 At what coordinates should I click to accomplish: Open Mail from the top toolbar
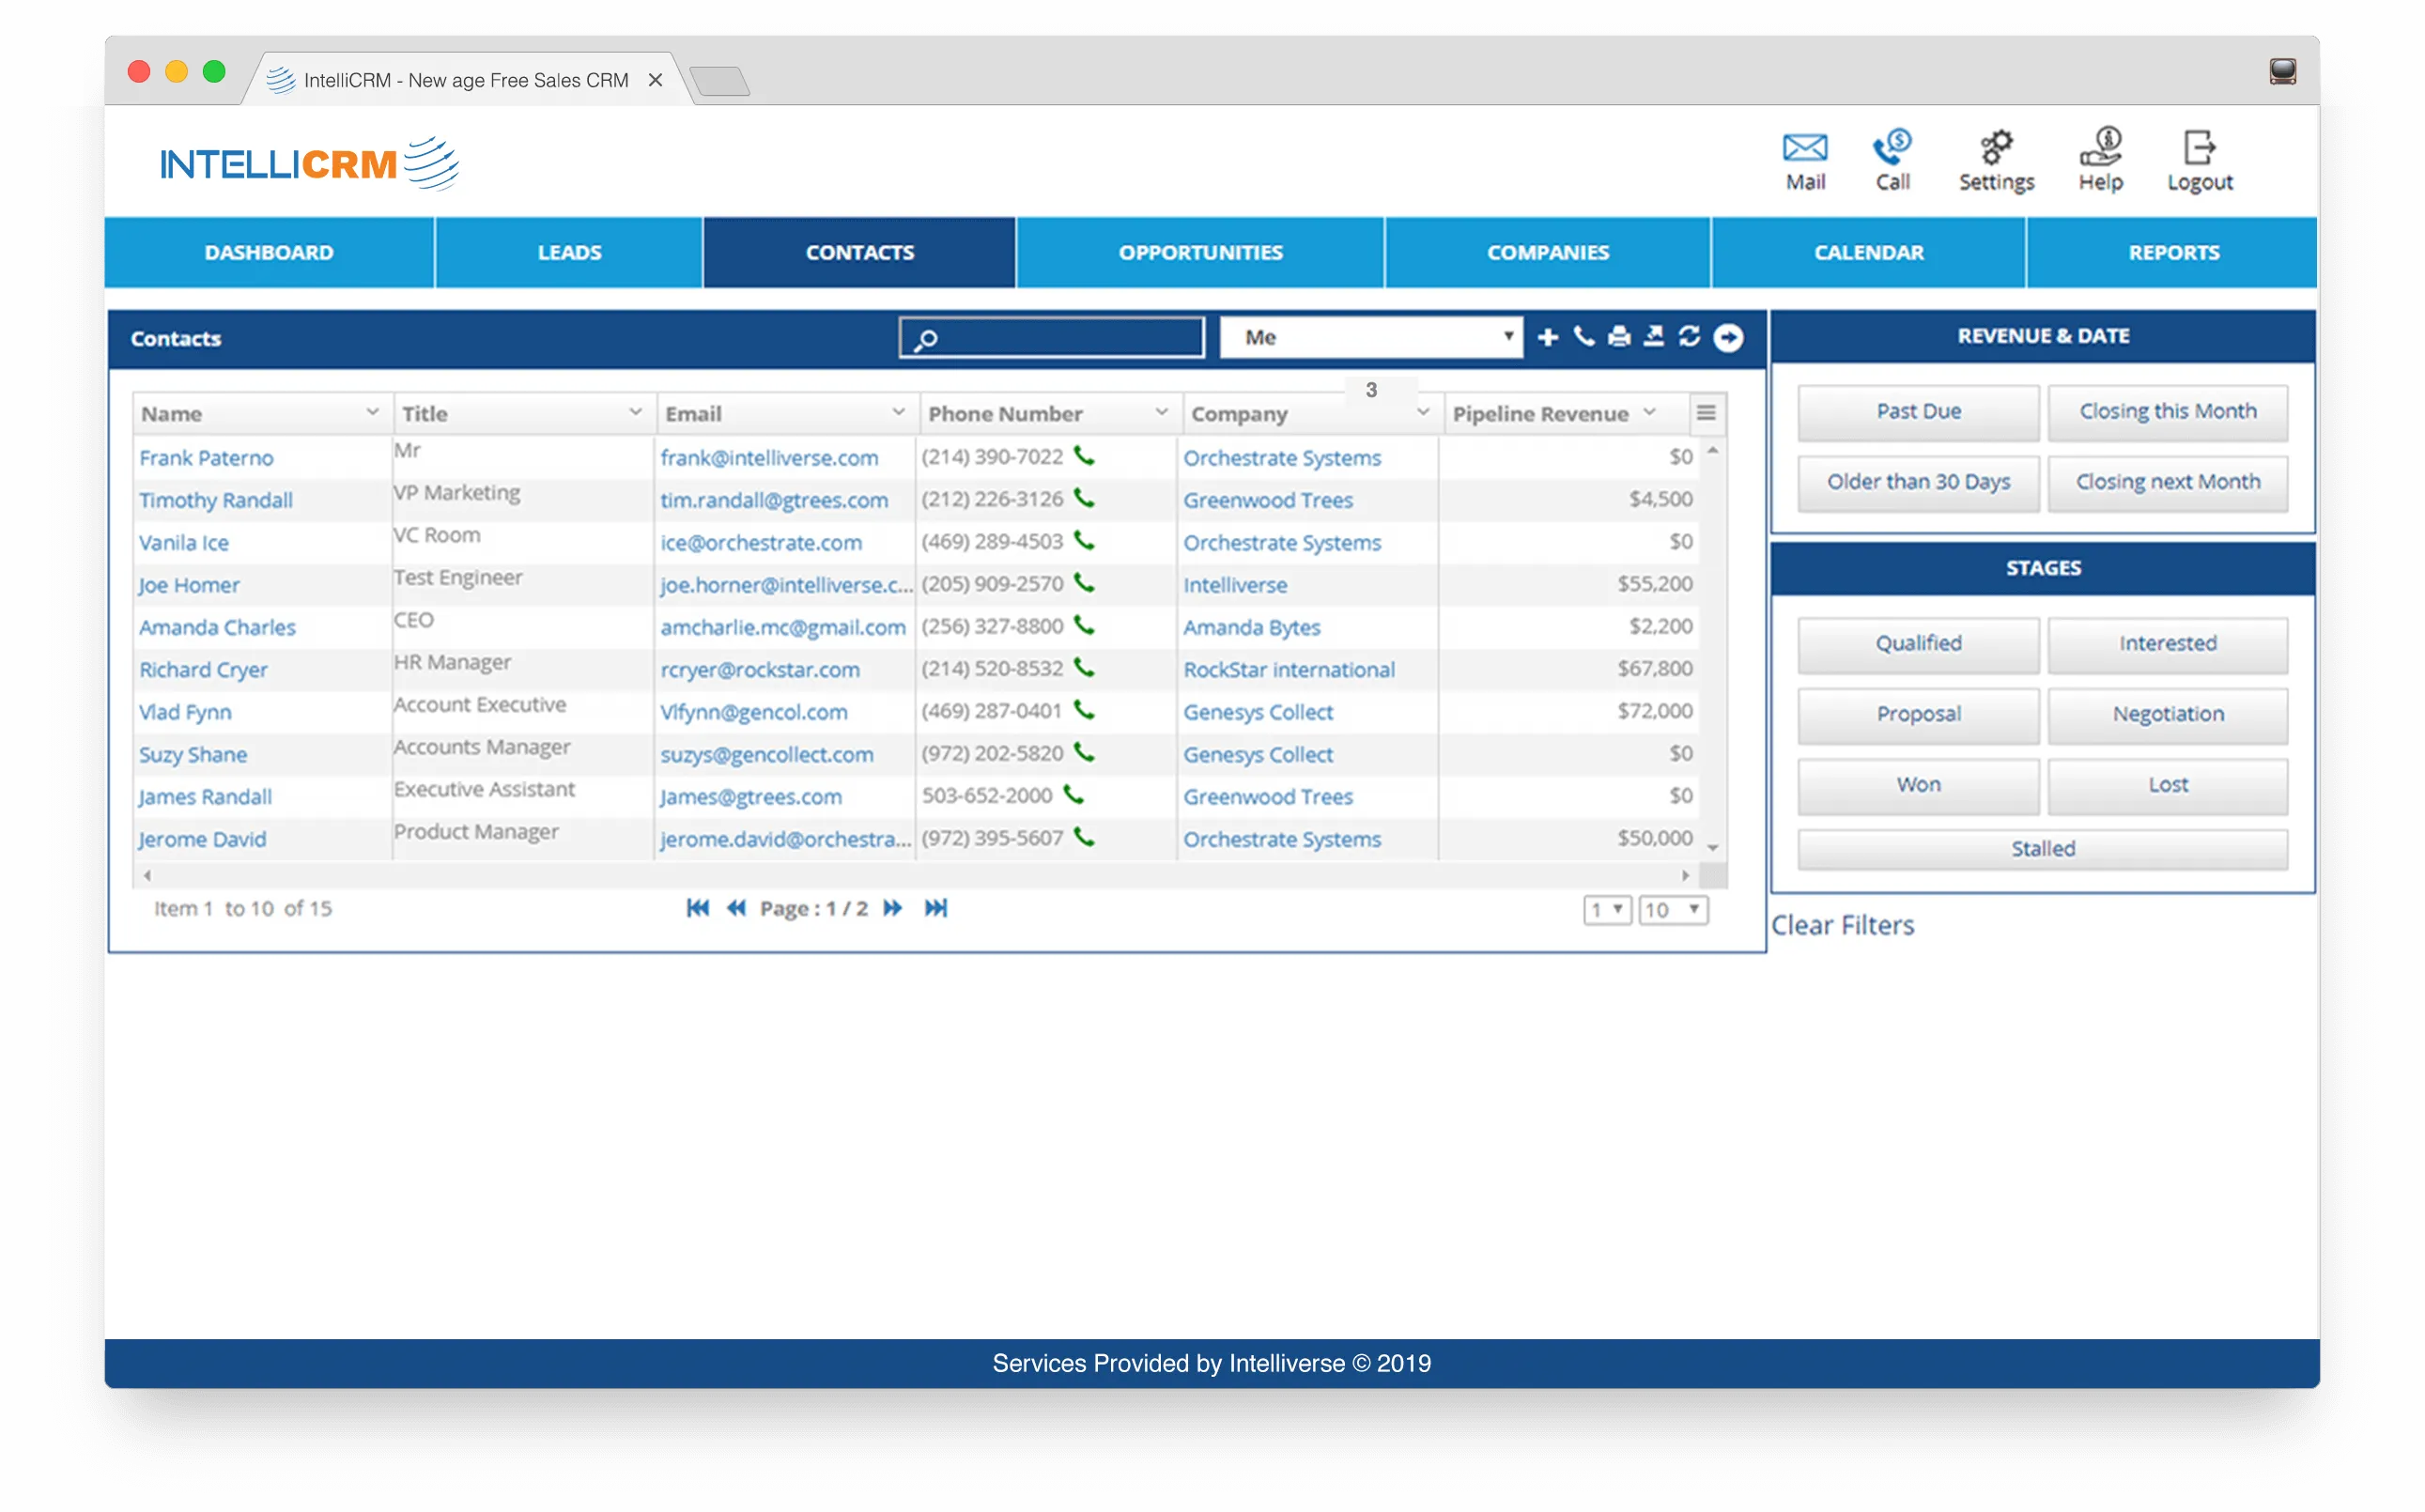point(1805,159)
